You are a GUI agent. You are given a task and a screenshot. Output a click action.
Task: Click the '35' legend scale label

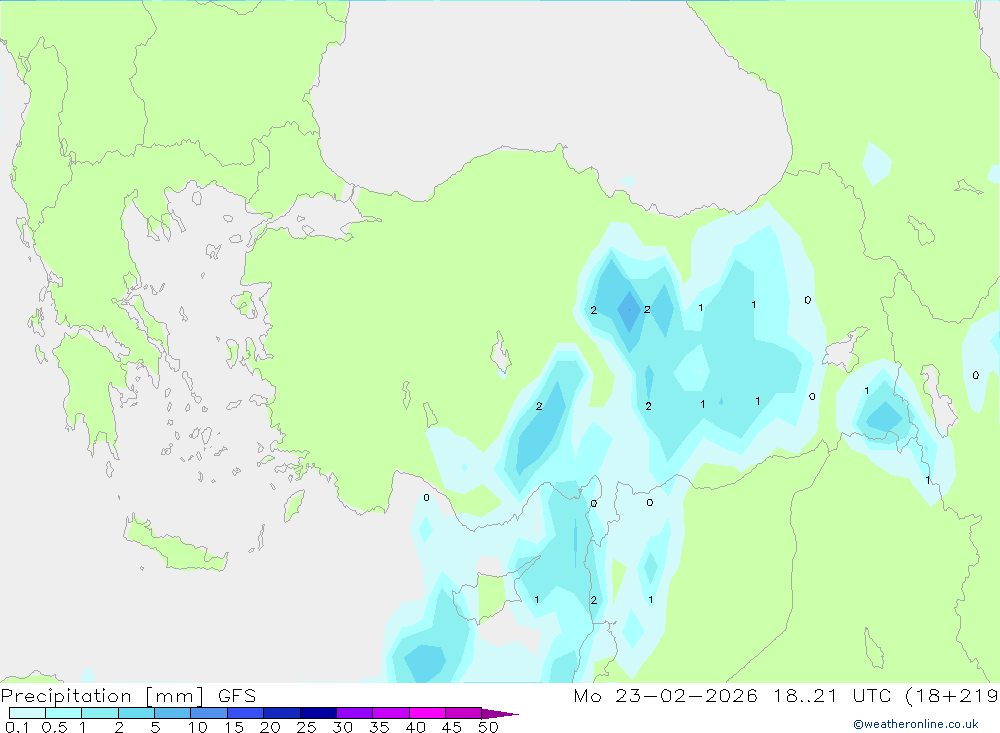pos(379,727)
